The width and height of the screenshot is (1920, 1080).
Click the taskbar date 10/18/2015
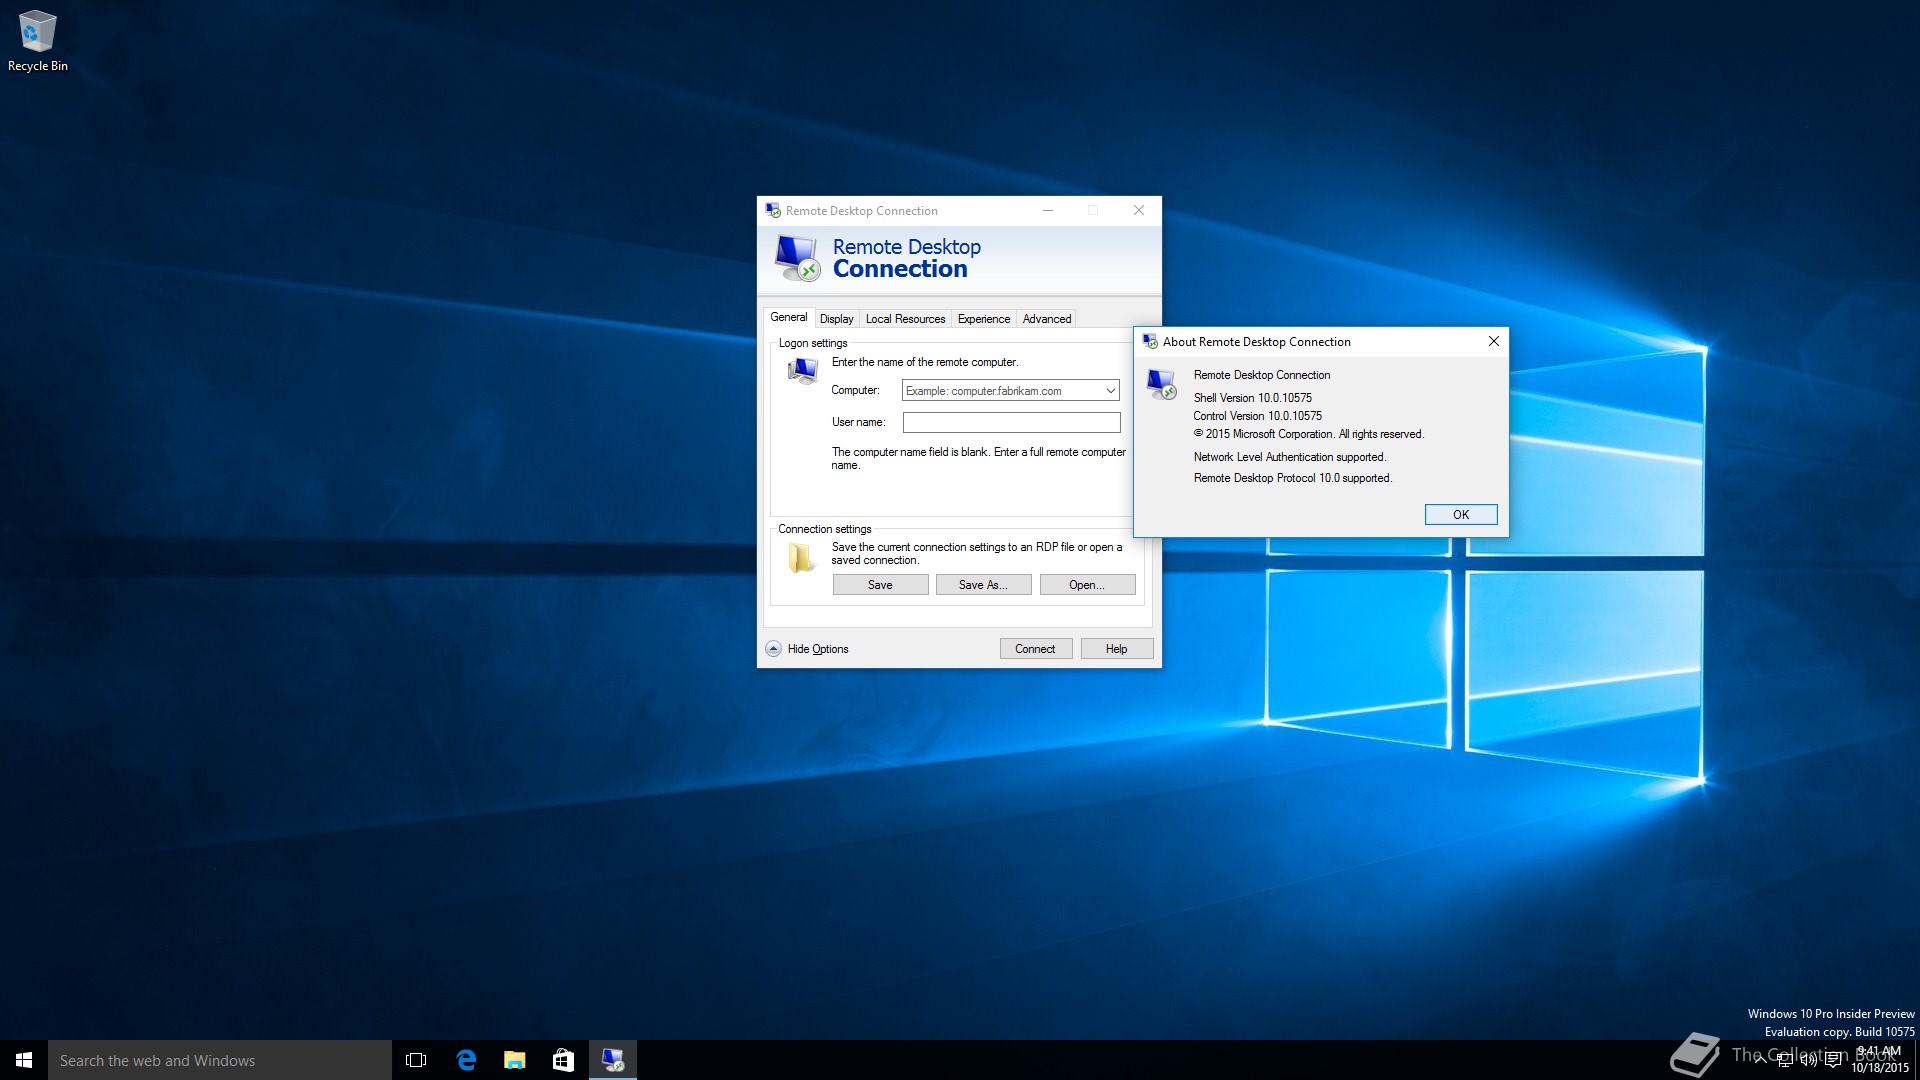tap(1879, 1068)
